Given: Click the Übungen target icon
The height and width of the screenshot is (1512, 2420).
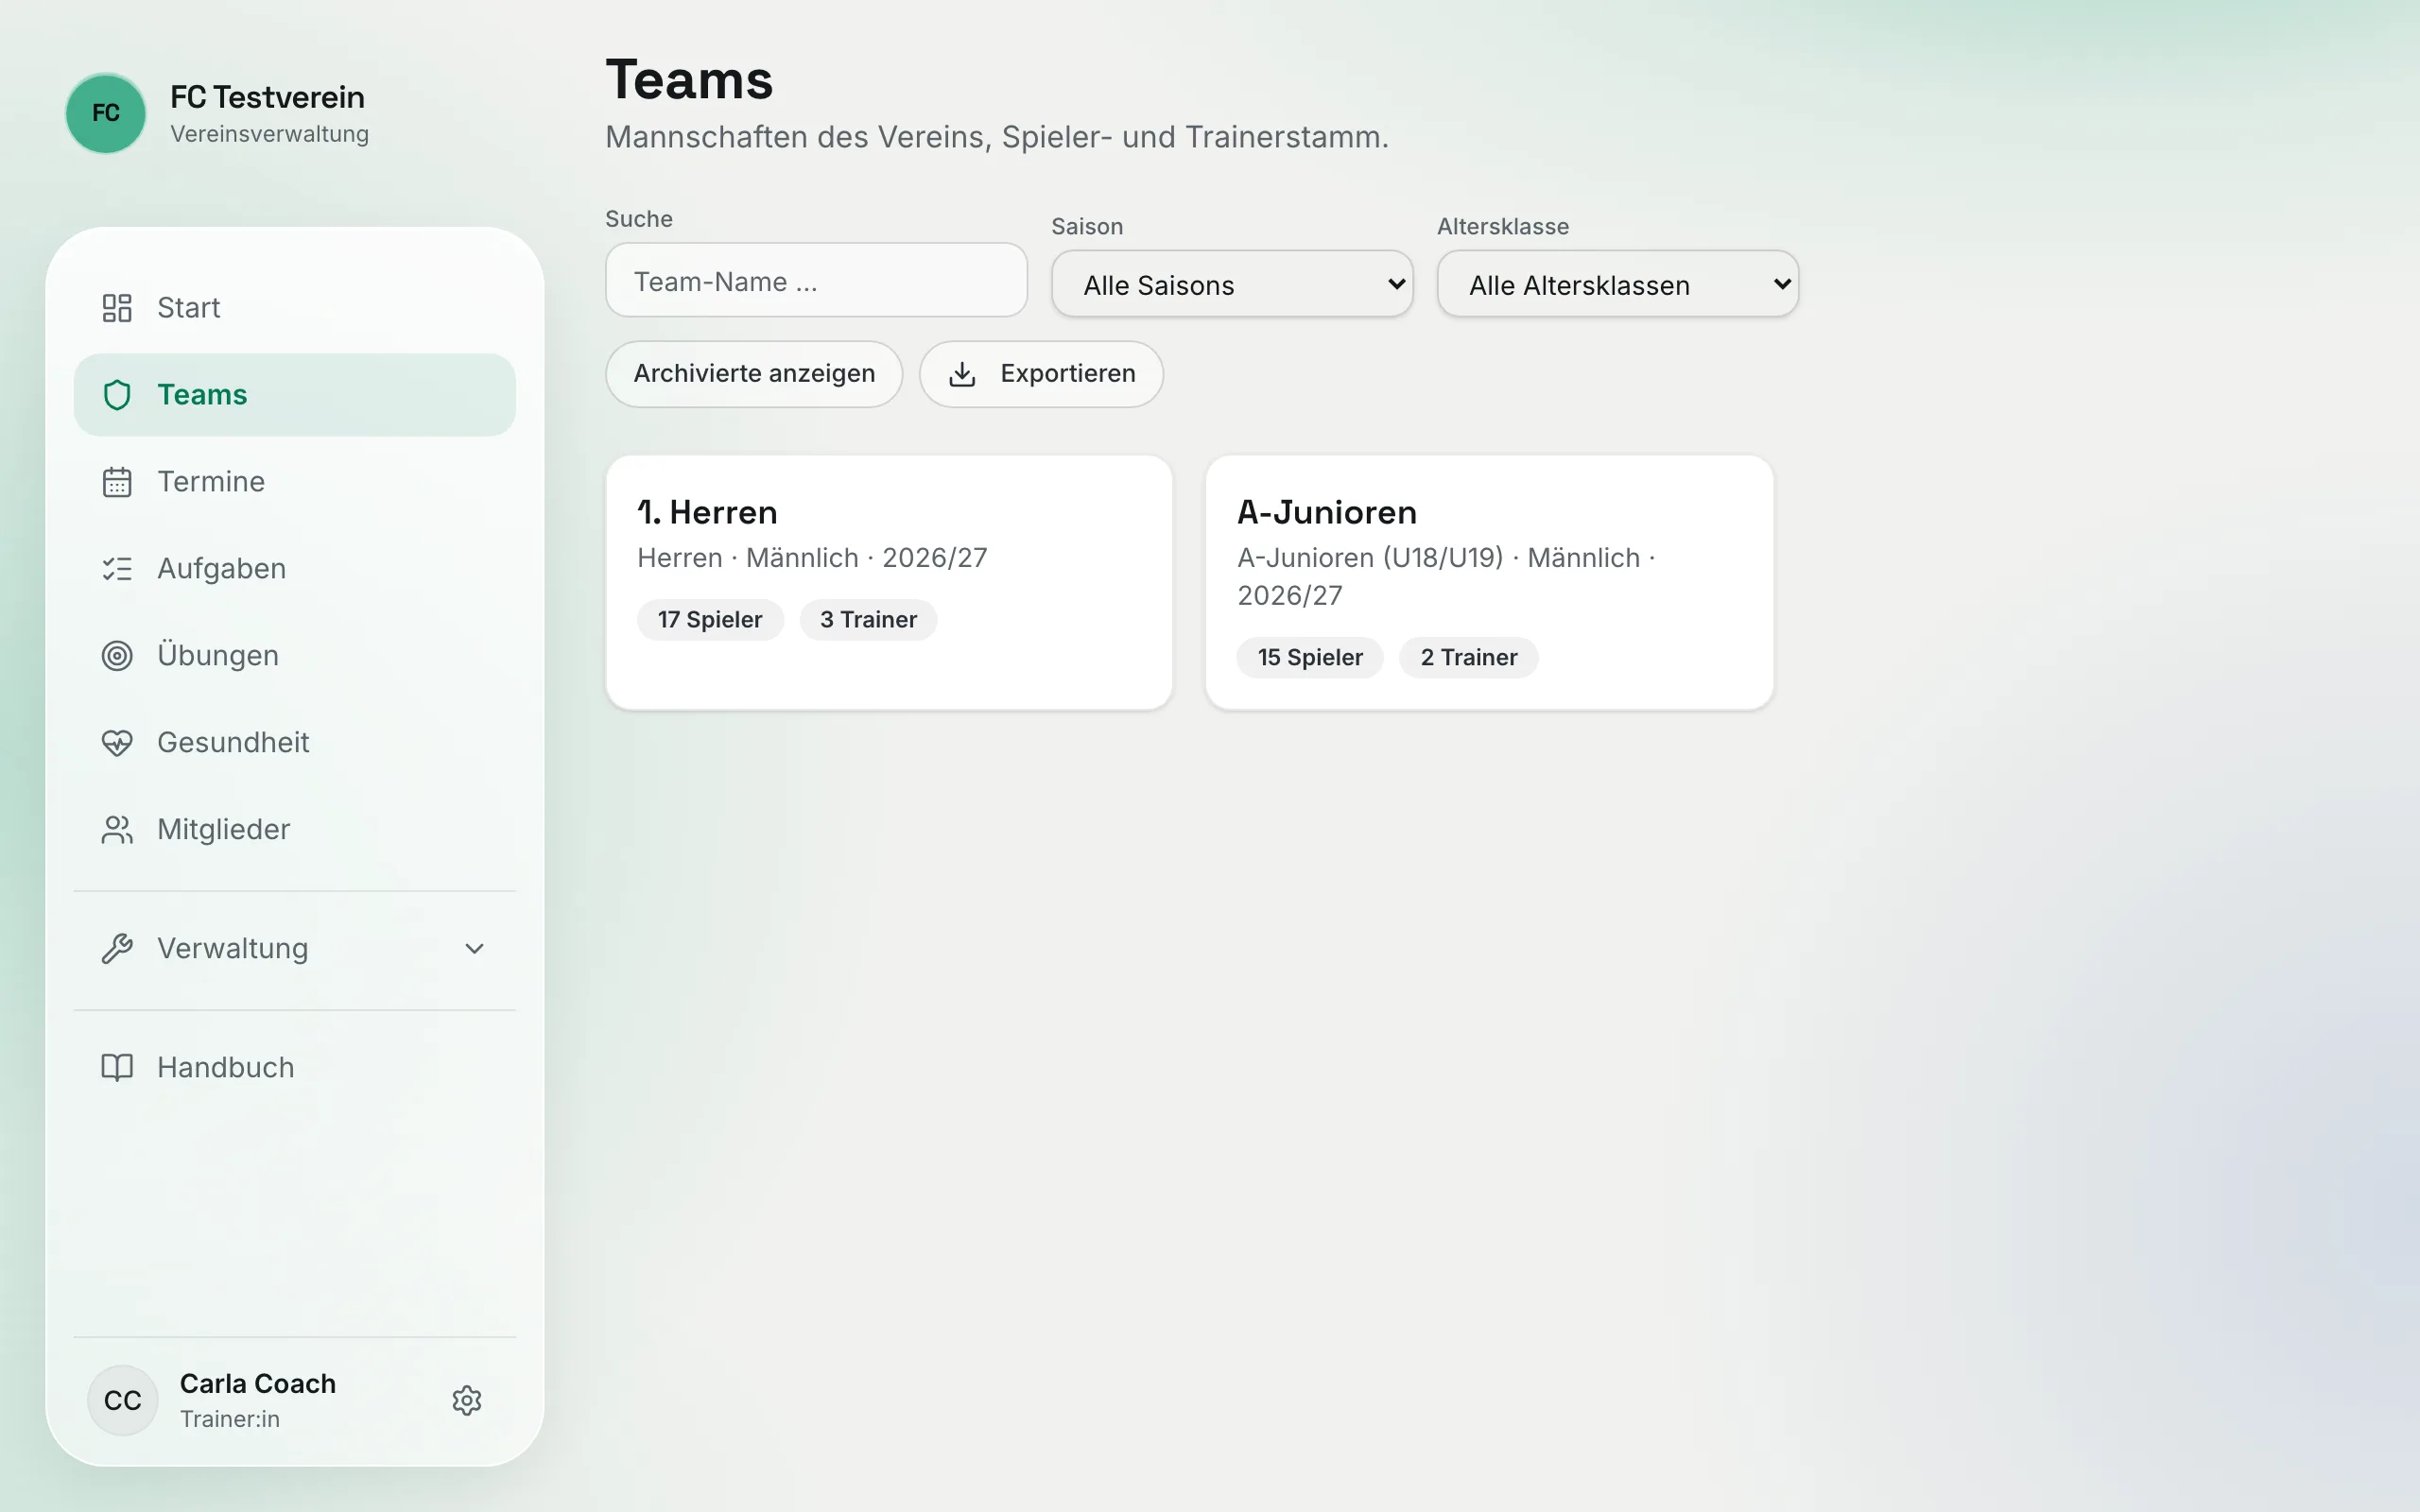Looking at the screenshot, I should point(117,656).
